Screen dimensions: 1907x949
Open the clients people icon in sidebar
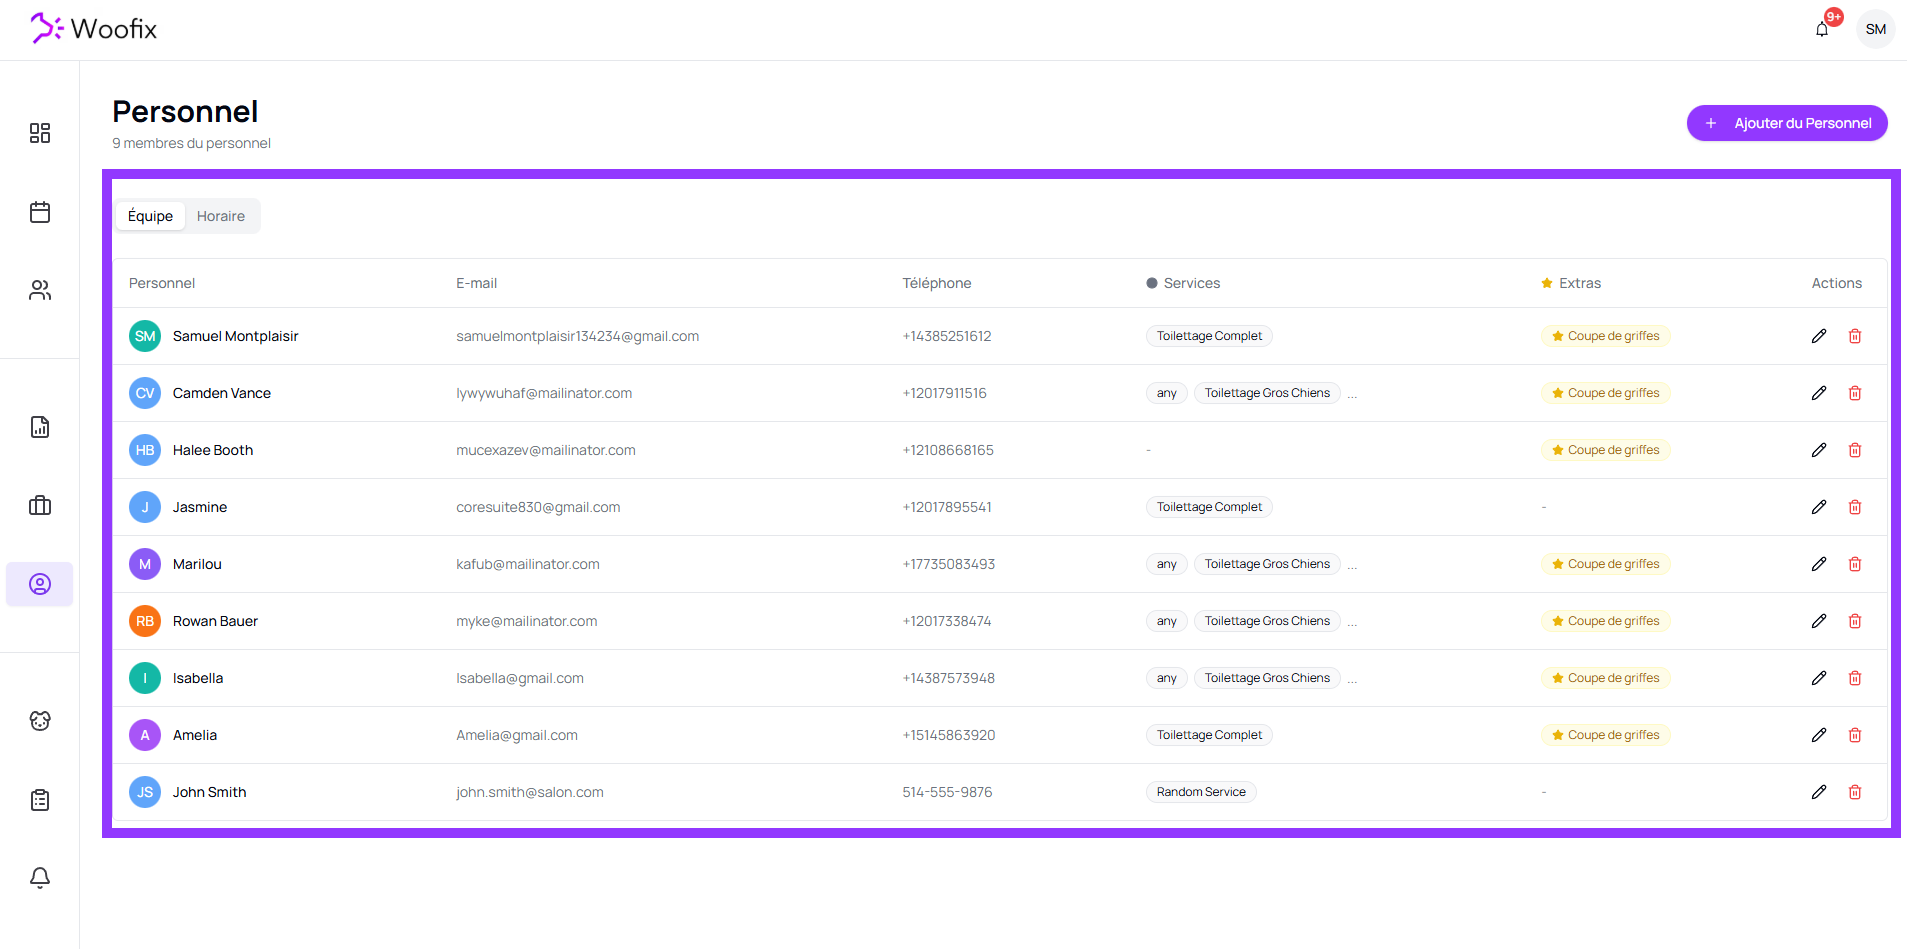point(40,290)
